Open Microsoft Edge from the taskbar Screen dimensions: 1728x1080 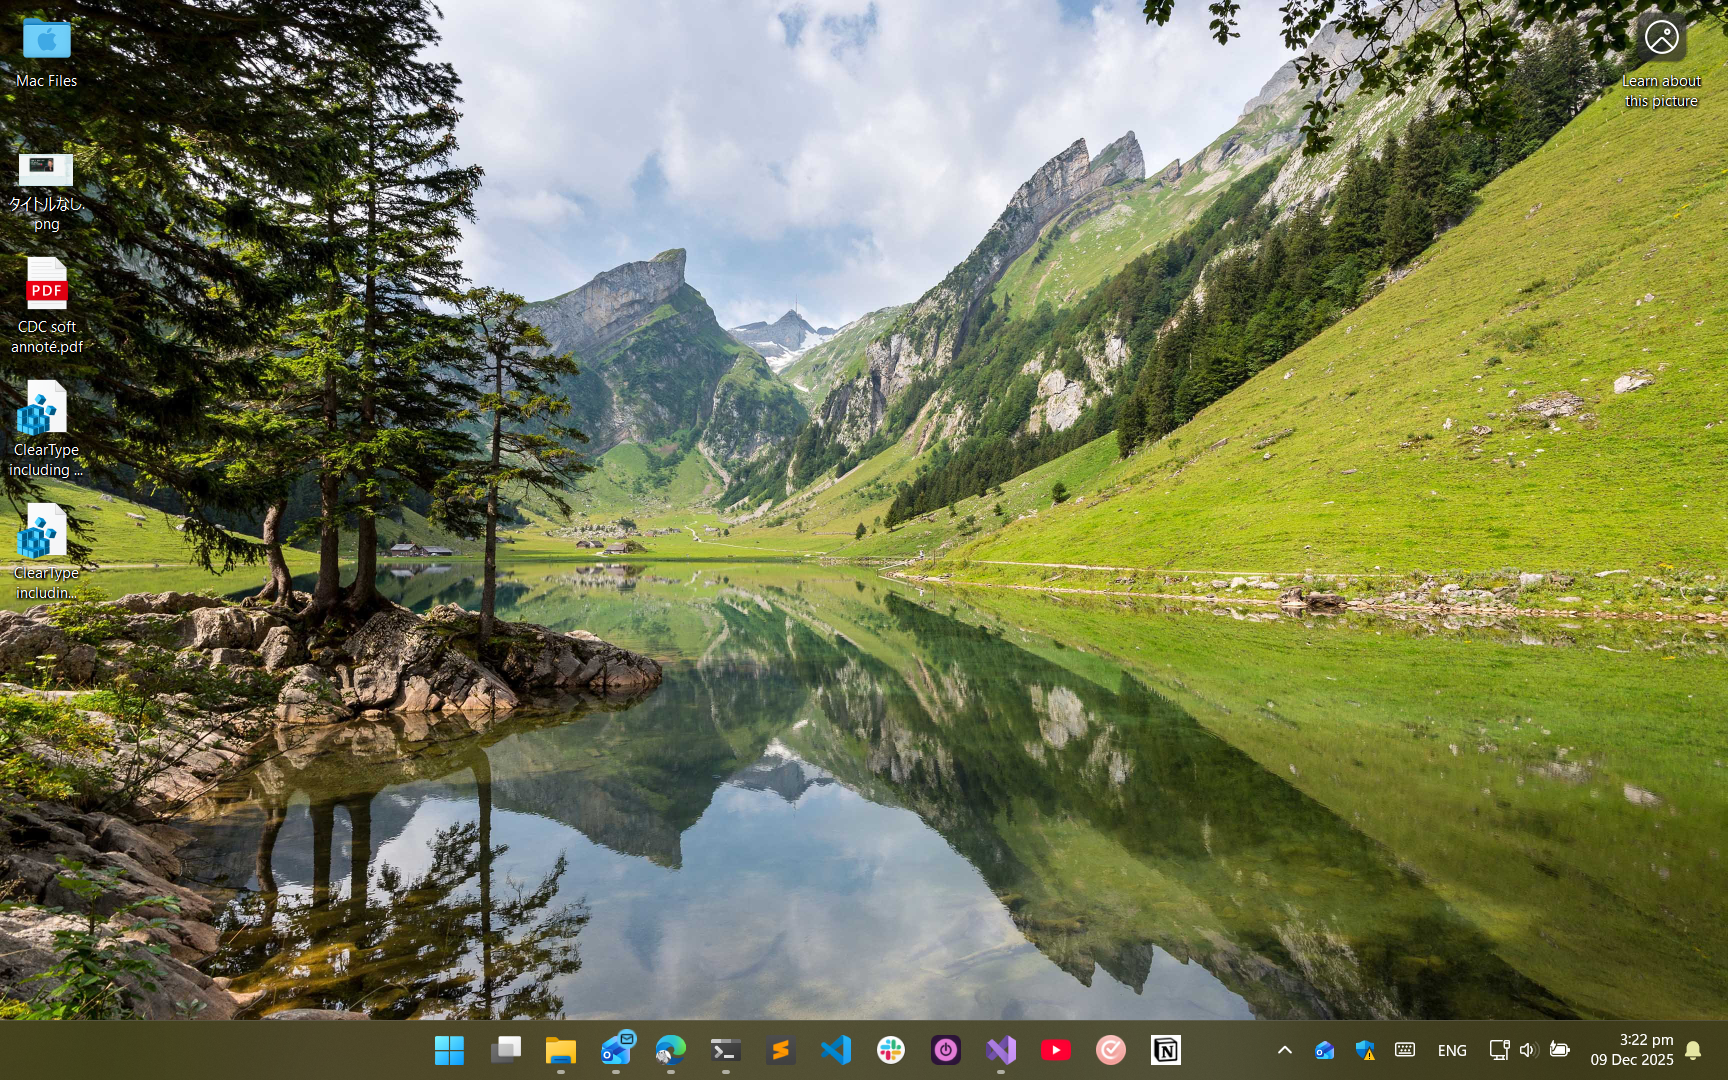tap(670, 1050)
